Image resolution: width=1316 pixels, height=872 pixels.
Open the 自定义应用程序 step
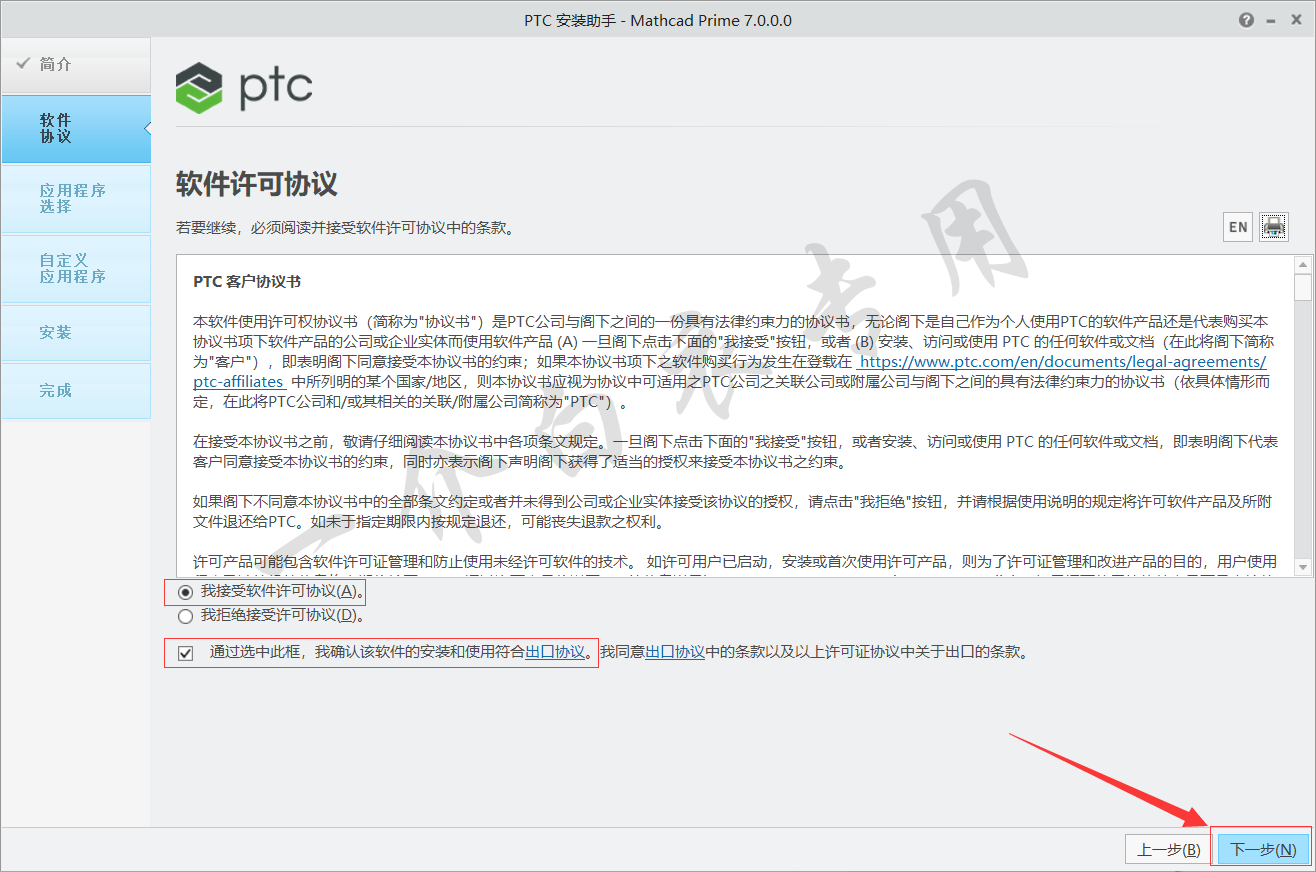[75, 269]
